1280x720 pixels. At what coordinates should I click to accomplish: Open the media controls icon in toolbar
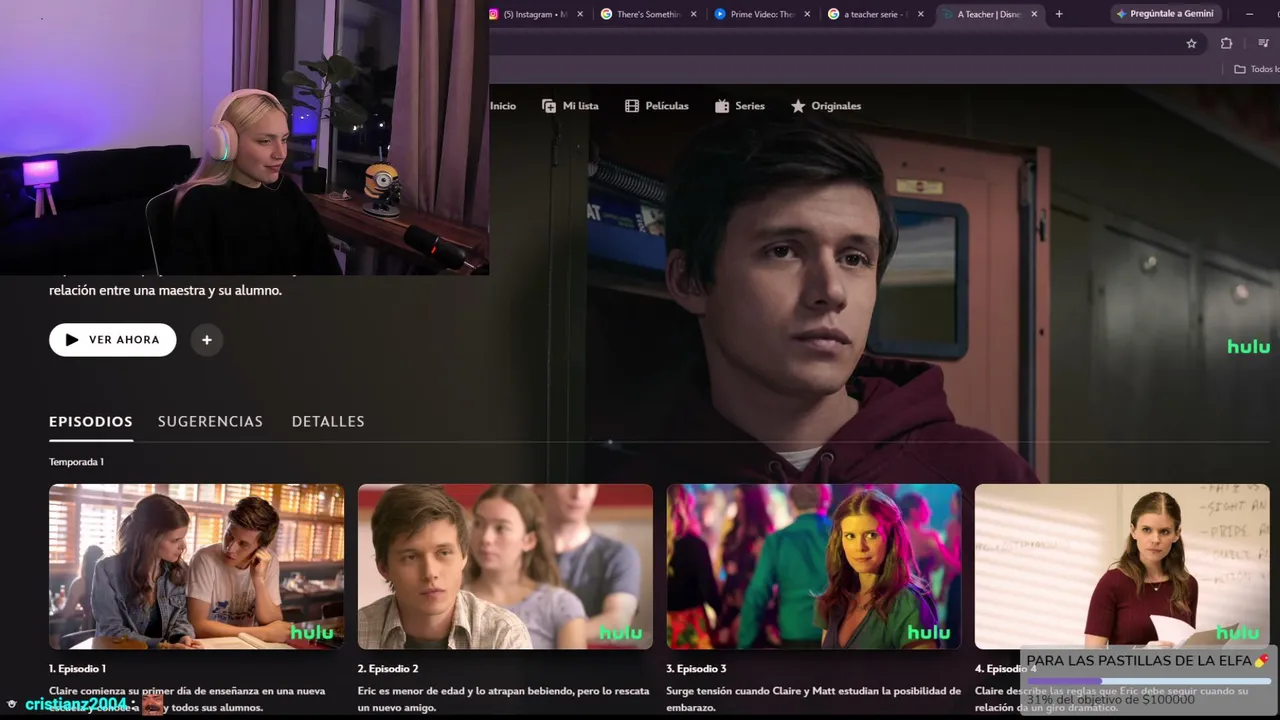[x=1264, y=43]
